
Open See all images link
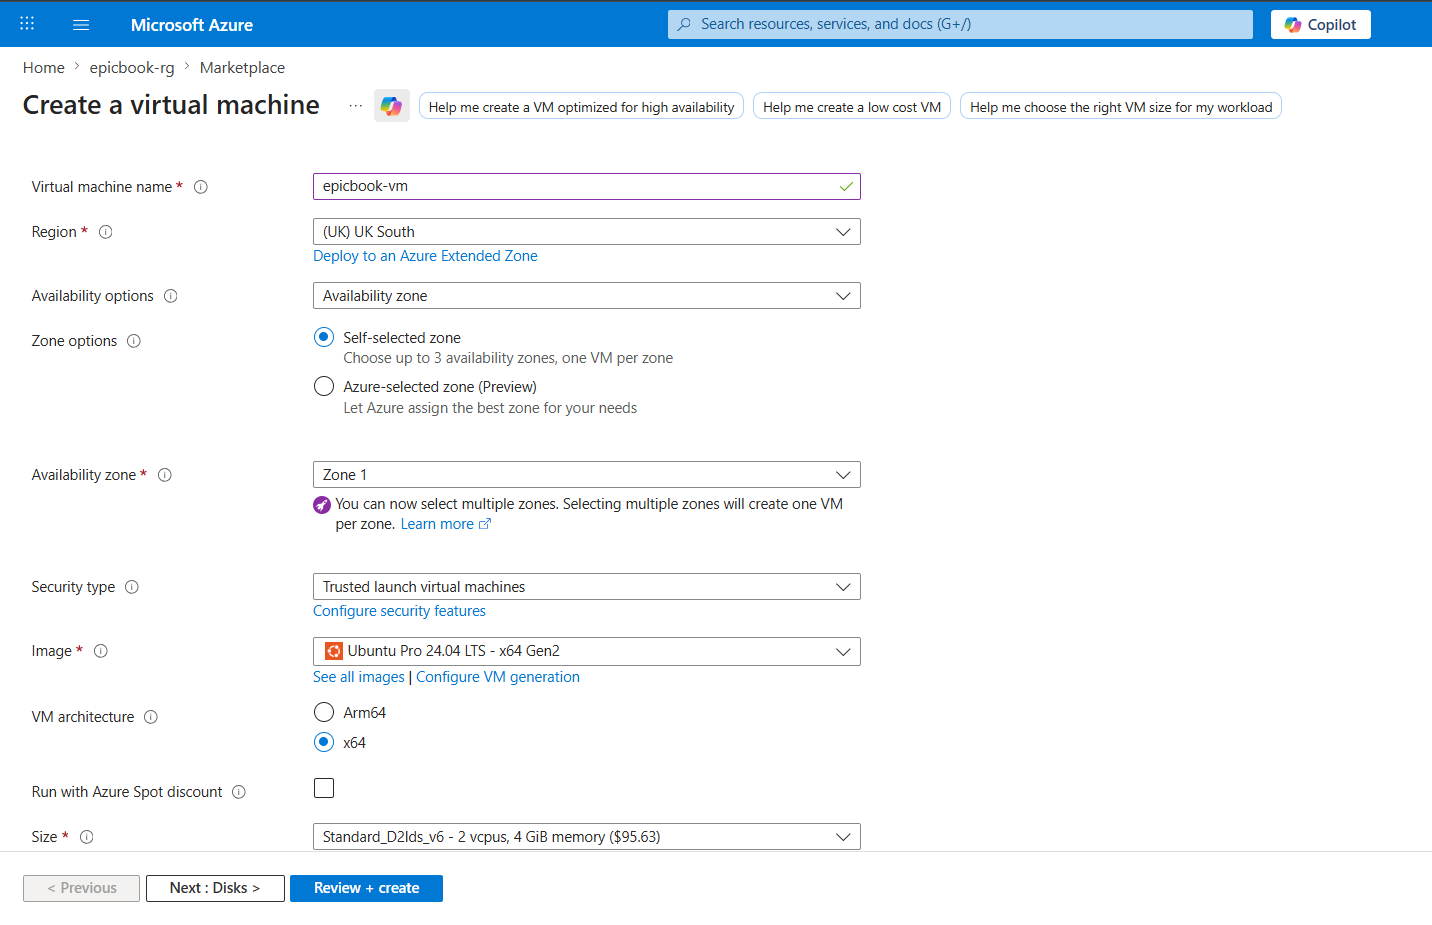[x=359, y=677]
